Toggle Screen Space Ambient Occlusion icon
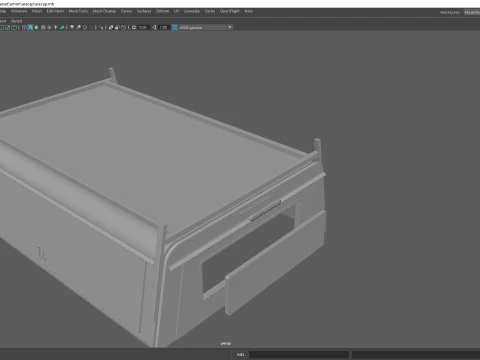This screenshot has height=360, width=480. [x=72, y=27]
